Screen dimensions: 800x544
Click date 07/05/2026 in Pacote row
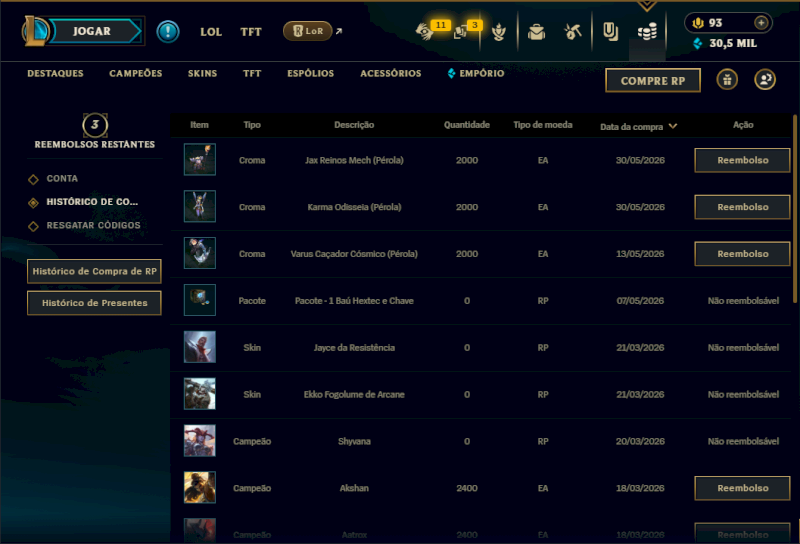click(640, 301)
